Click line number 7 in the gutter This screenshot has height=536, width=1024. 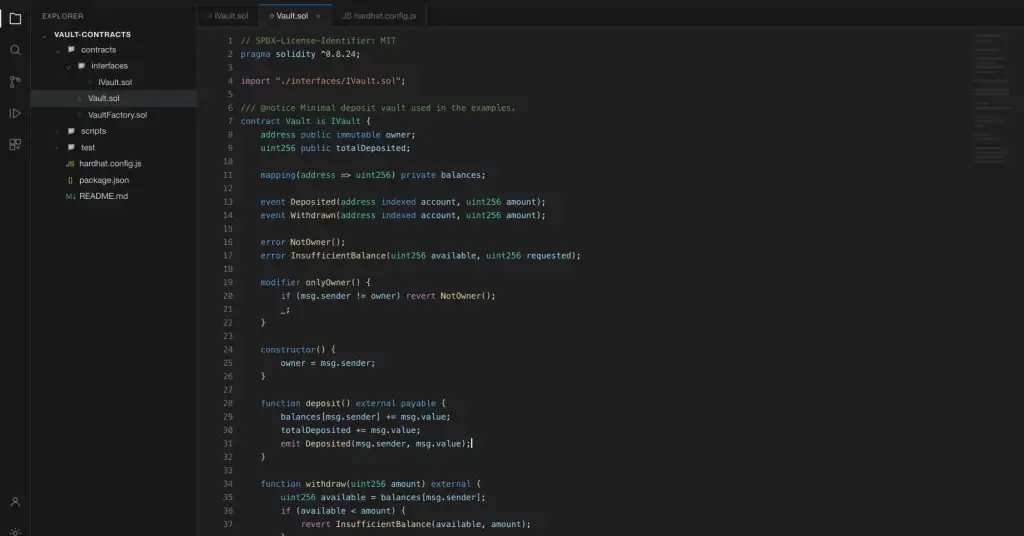tap(230, 121)
